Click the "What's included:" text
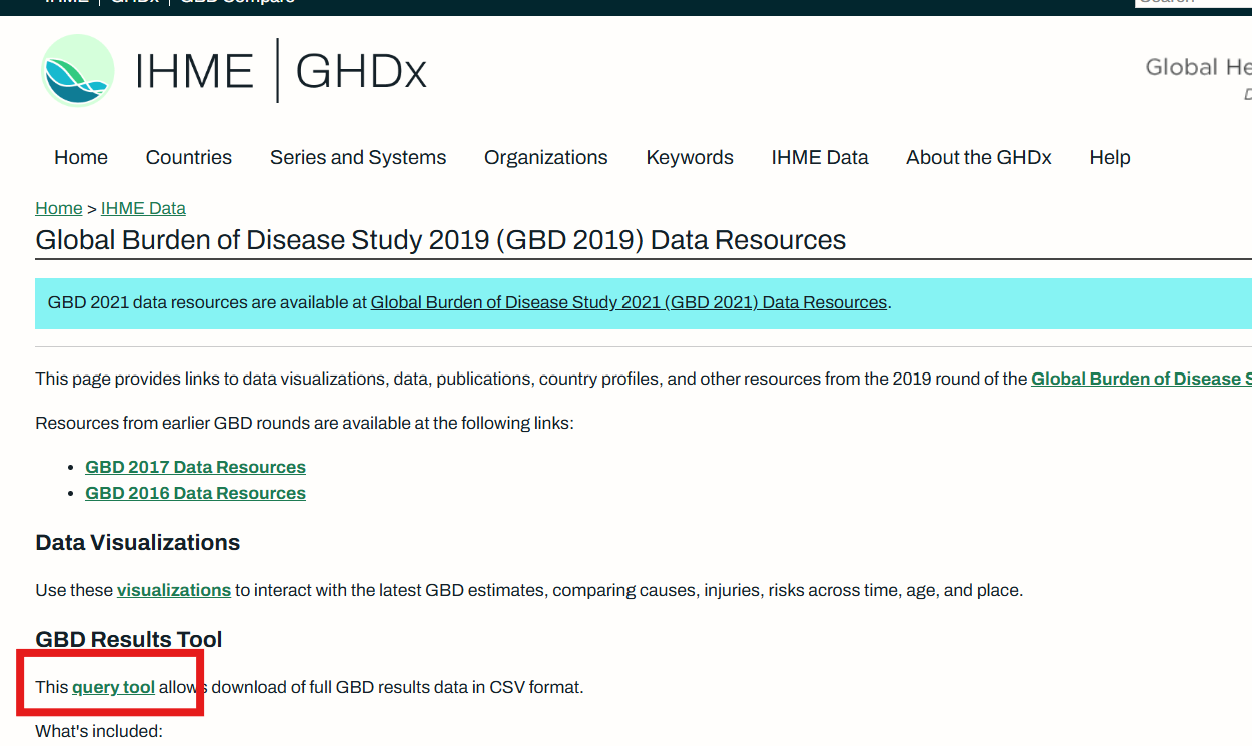 (99, 731)
